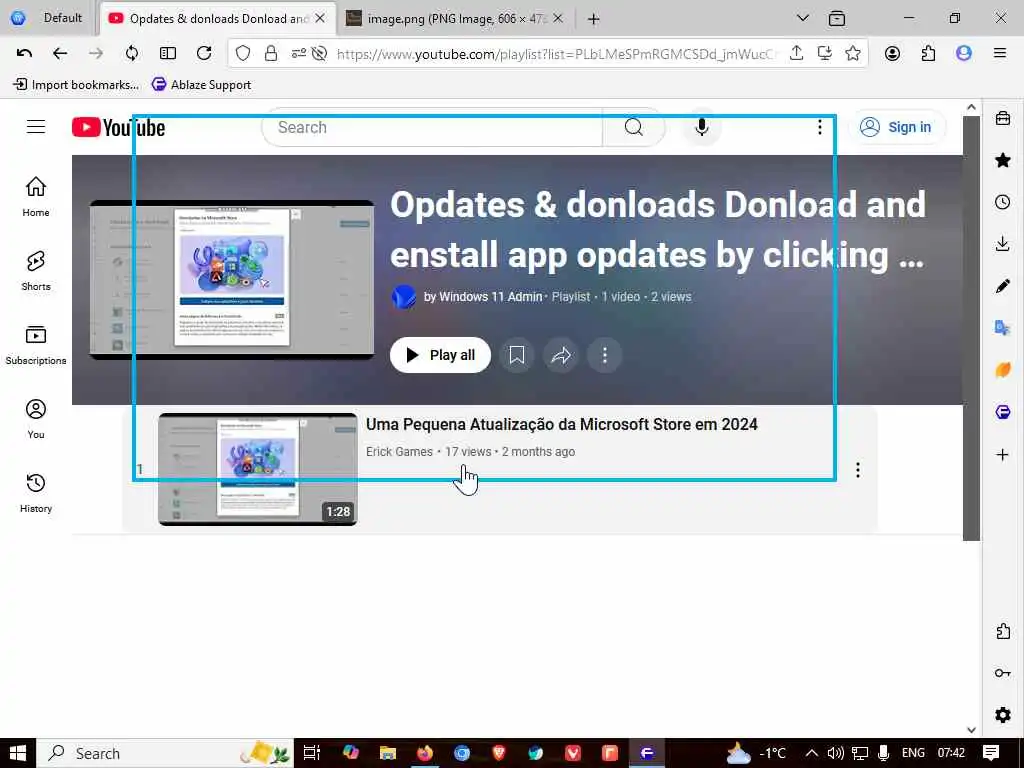
Task: Open the Windows 11 Admin channel link
Action: [x=490, y=296]
